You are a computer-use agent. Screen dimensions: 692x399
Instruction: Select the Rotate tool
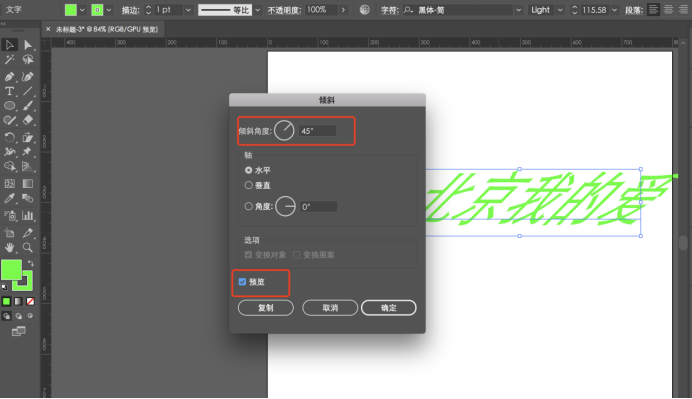[9, 137]
